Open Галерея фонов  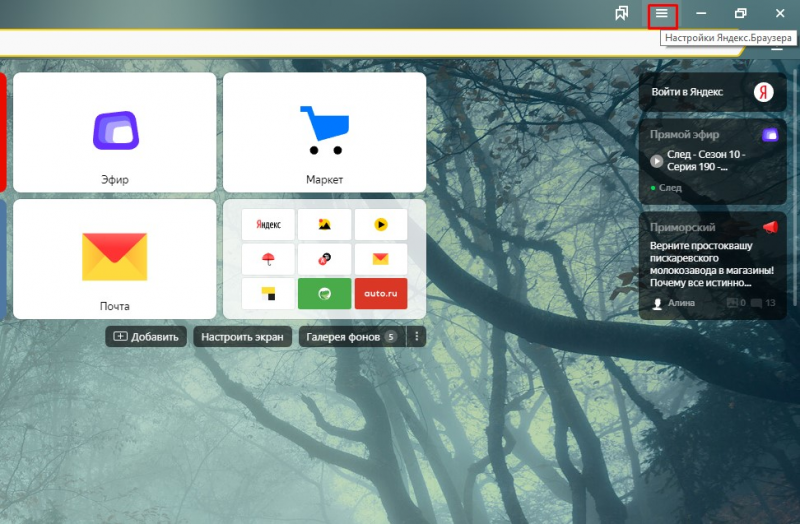[352, 337]
